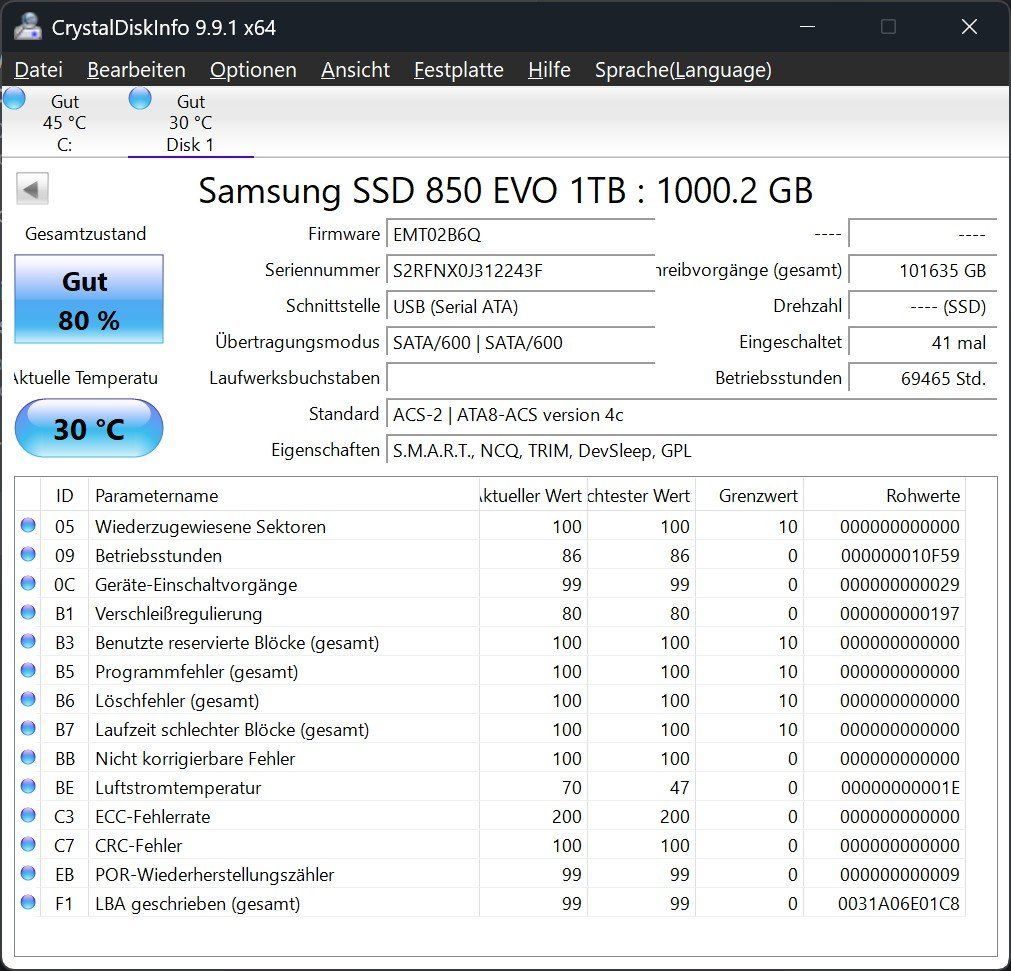Click status orb for Geräte-Einschaltvorgänge row

28,583
